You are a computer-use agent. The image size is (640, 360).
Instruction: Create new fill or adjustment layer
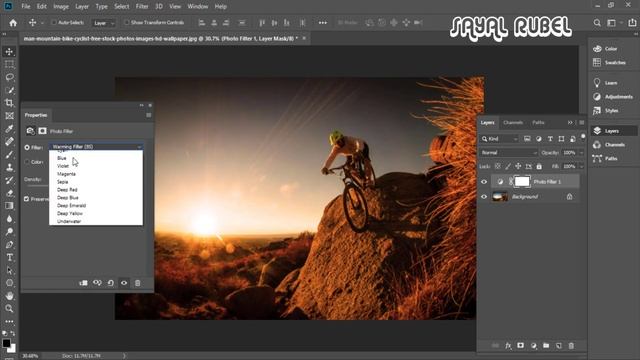click(x=533, y=346)
